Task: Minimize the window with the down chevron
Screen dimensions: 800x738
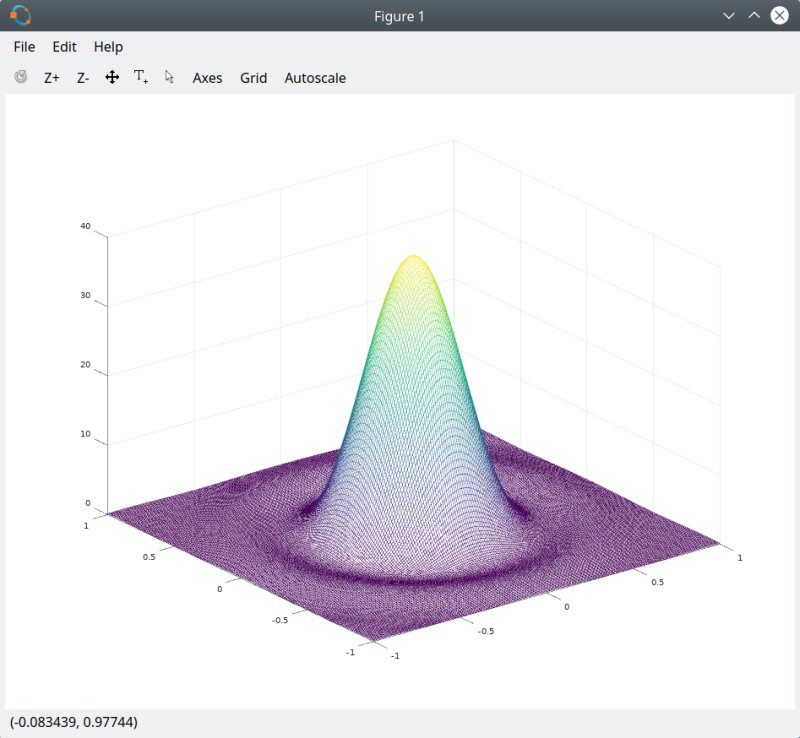Action: [729, 16]
